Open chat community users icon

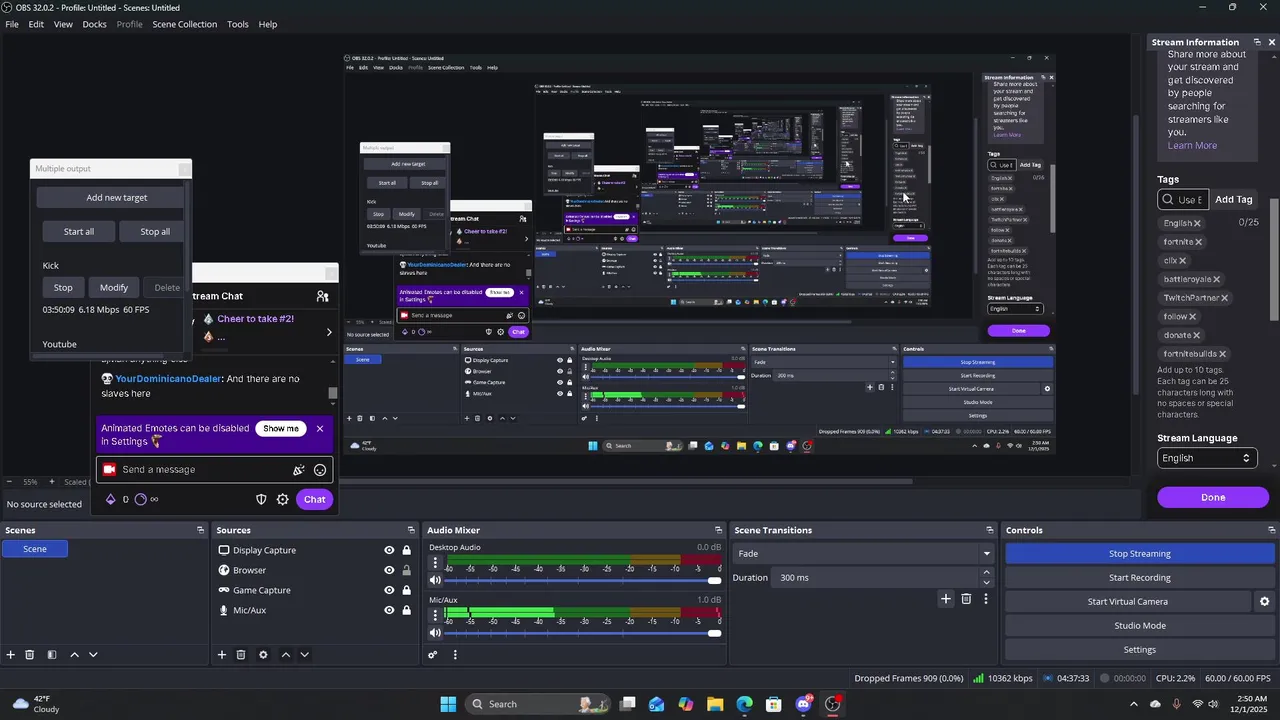point(322,296)
